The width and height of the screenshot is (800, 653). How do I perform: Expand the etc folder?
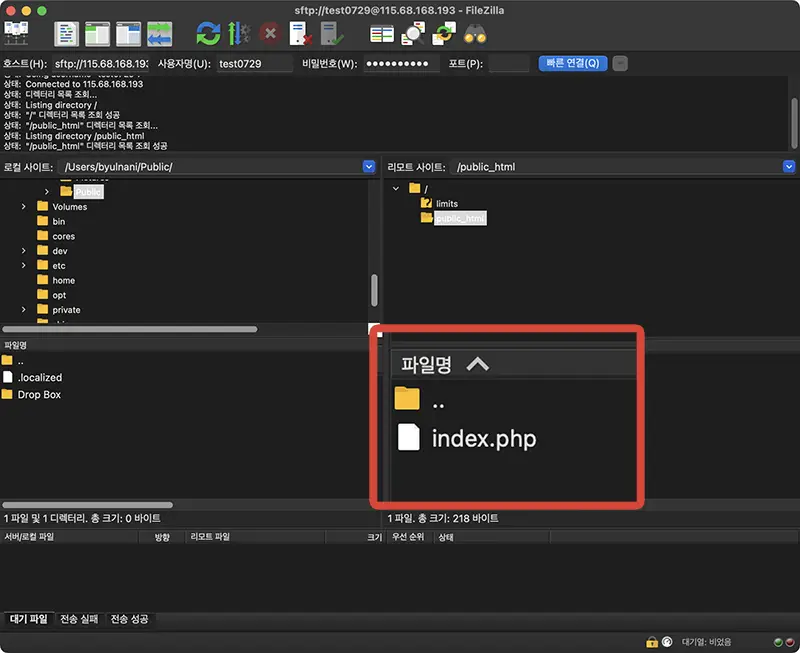point(23,266)
